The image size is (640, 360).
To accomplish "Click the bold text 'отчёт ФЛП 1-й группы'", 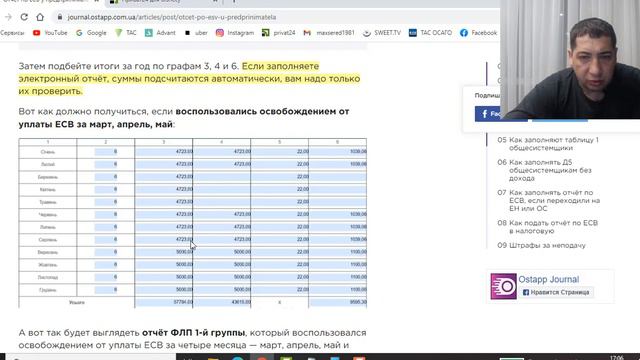I will pyautogui.click(x=193, y=333).
